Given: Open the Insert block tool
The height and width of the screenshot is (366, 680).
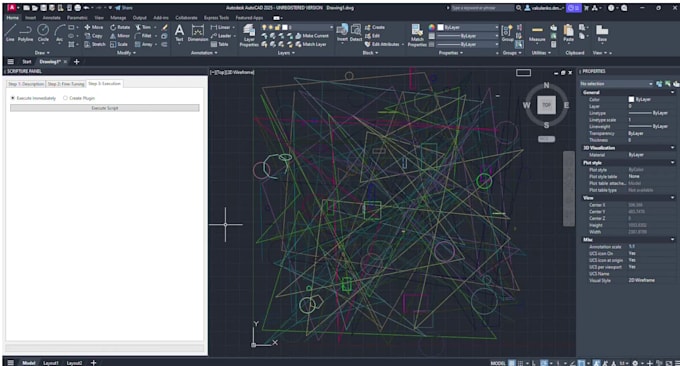Looking at the screenshot, I should click(x=342, y=33).
